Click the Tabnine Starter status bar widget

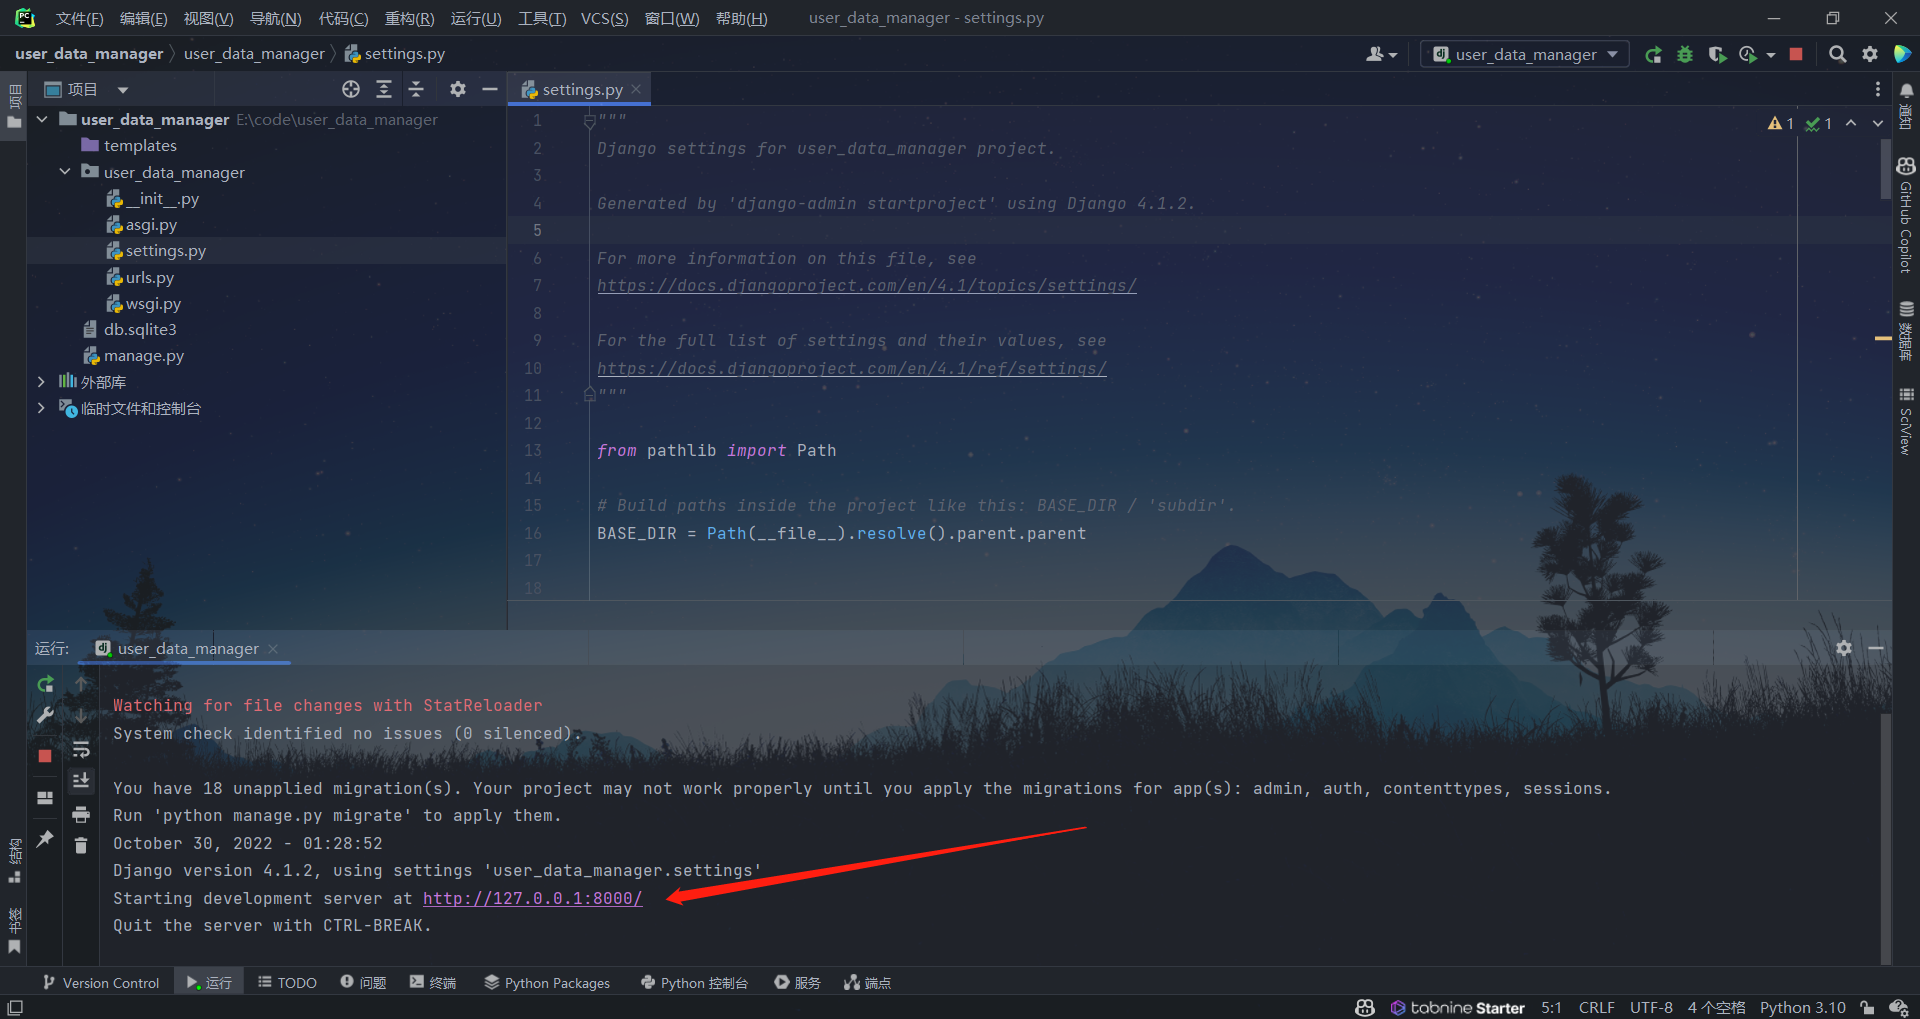tap(1457, 1007)
